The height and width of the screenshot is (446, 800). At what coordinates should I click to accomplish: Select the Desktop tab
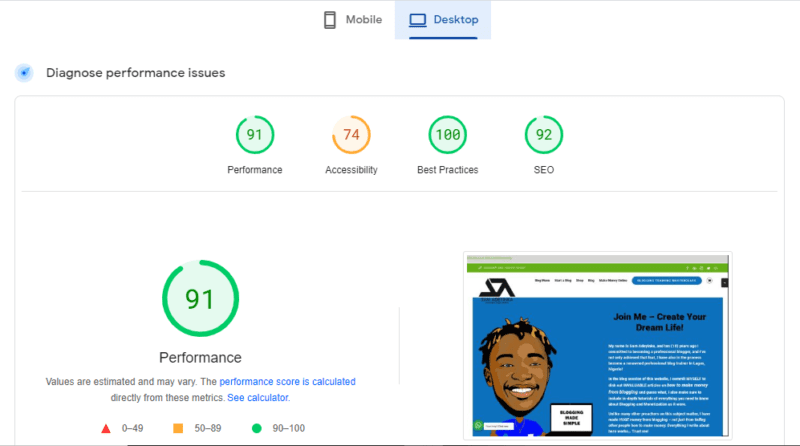click(443, 20)
